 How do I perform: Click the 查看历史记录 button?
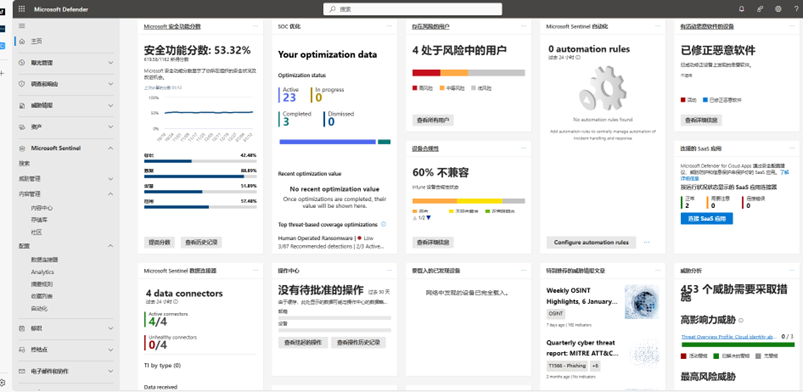tap(201, 242)
